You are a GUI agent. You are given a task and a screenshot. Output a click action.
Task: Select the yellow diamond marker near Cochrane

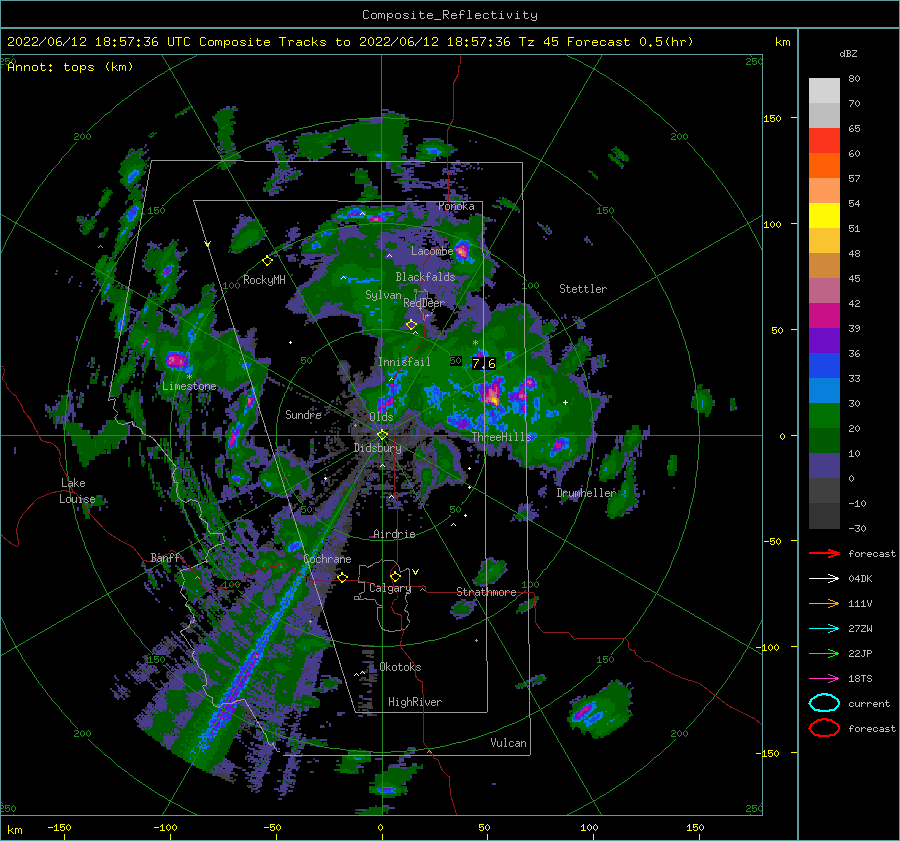343,577
